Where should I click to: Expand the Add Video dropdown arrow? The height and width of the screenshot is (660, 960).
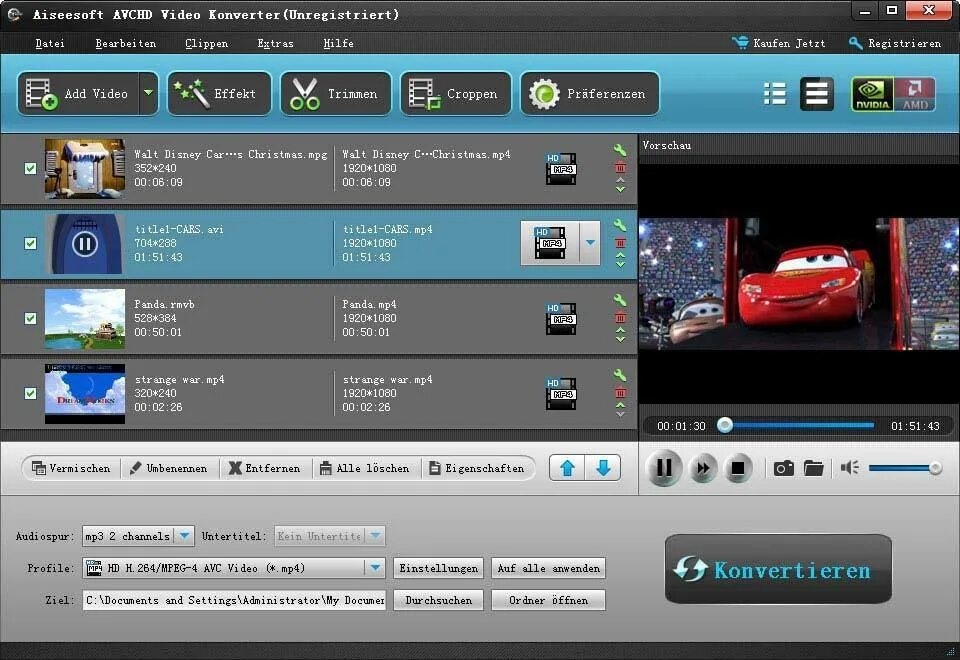tap(149, 94)
